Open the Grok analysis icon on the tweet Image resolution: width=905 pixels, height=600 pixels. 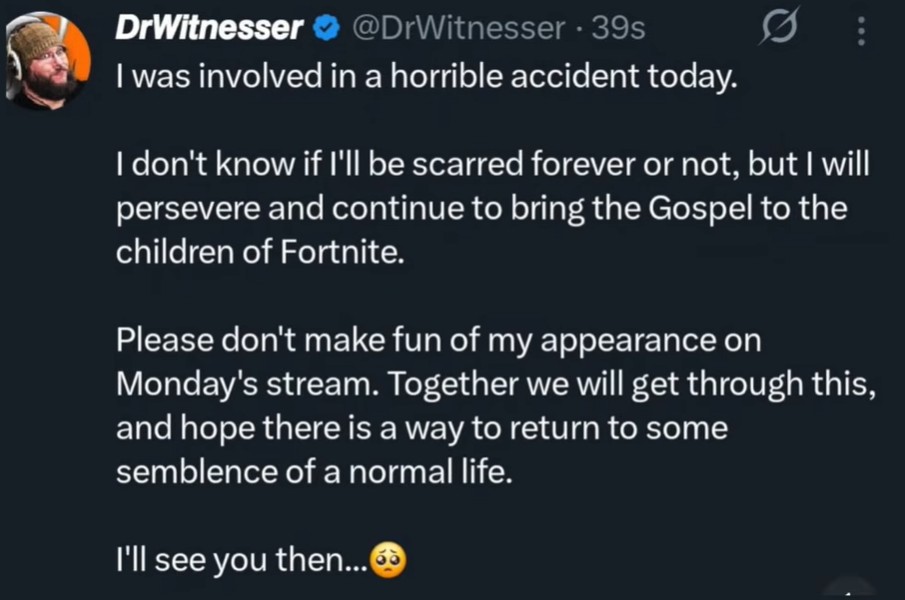778,27
